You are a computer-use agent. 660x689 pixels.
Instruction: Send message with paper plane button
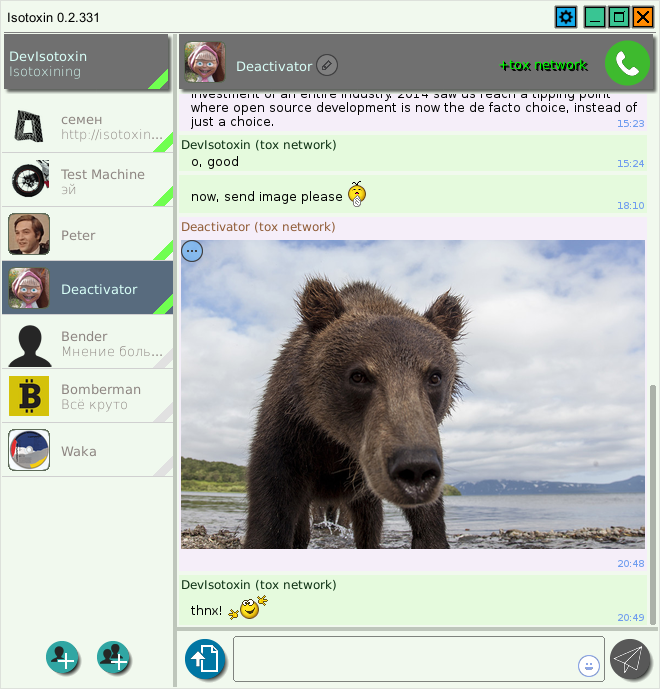[630, 659]
